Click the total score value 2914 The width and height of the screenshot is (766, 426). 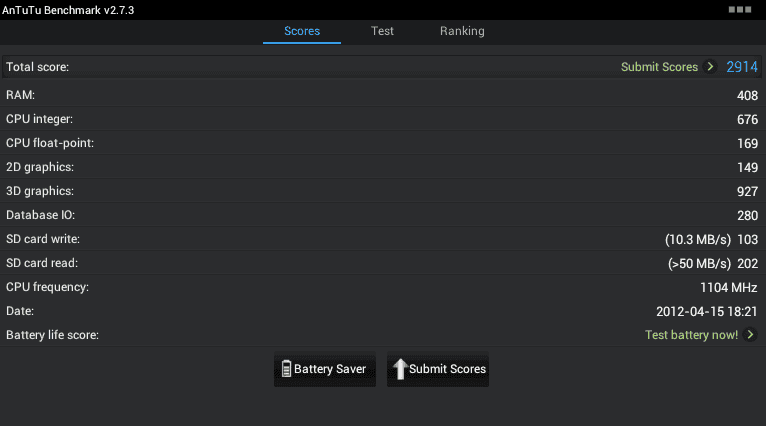click(742, 67)
